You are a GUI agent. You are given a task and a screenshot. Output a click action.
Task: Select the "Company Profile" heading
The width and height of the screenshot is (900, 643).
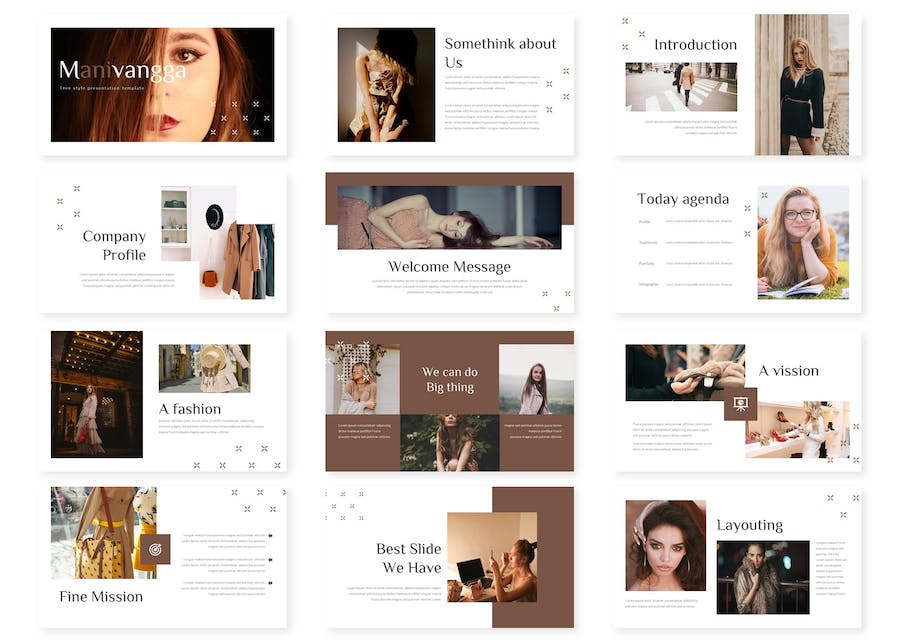pyautogui.click(x=114, y=245)
